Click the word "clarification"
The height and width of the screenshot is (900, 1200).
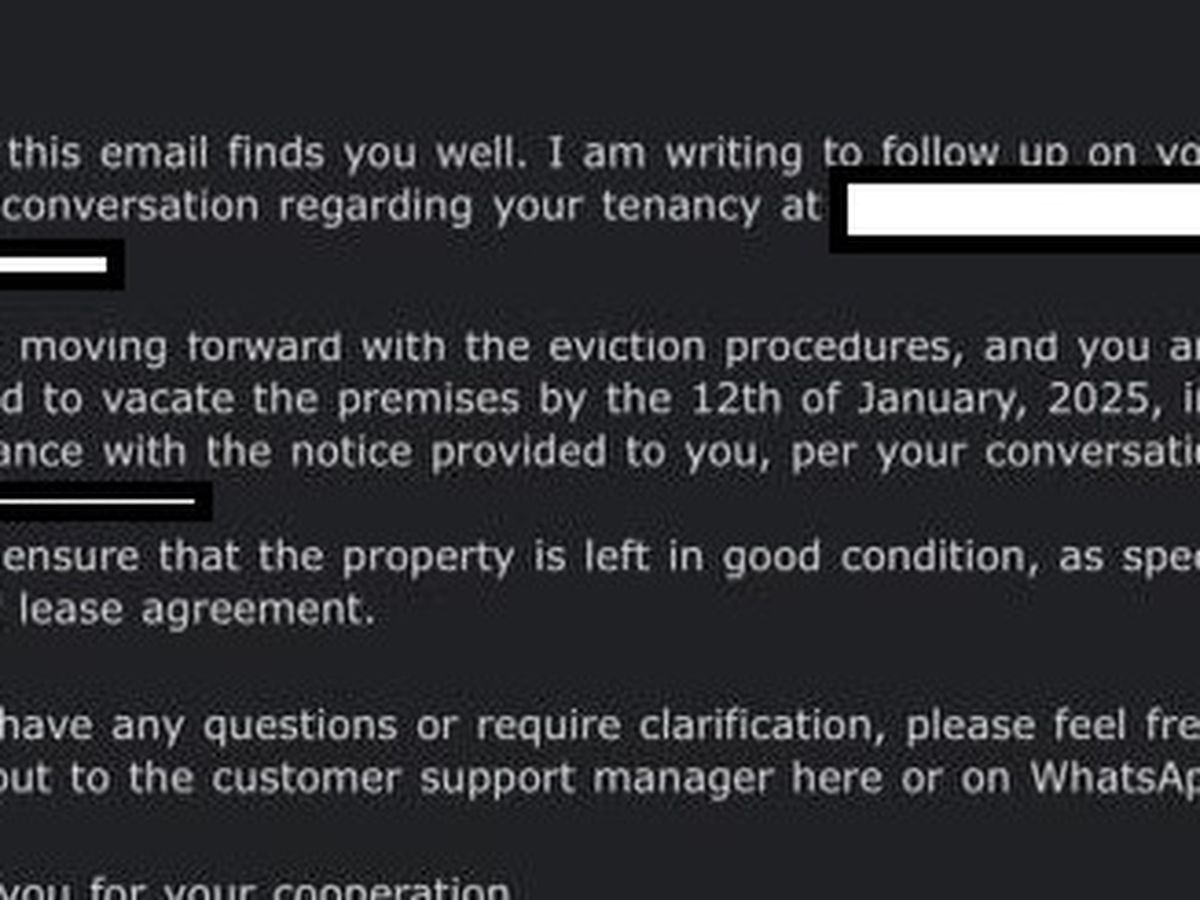pyautogui.click(x=761, y=724)
